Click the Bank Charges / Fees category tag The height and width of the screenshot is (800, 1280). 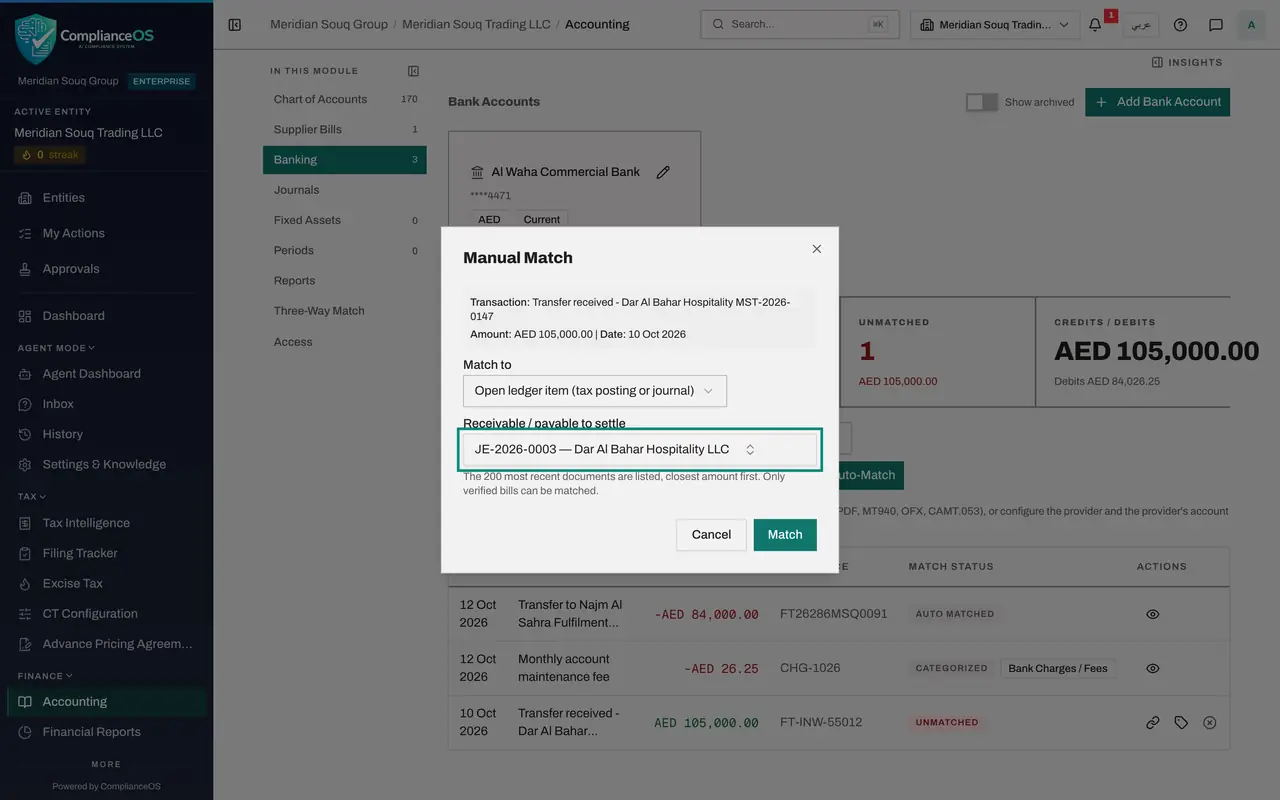1058,668
